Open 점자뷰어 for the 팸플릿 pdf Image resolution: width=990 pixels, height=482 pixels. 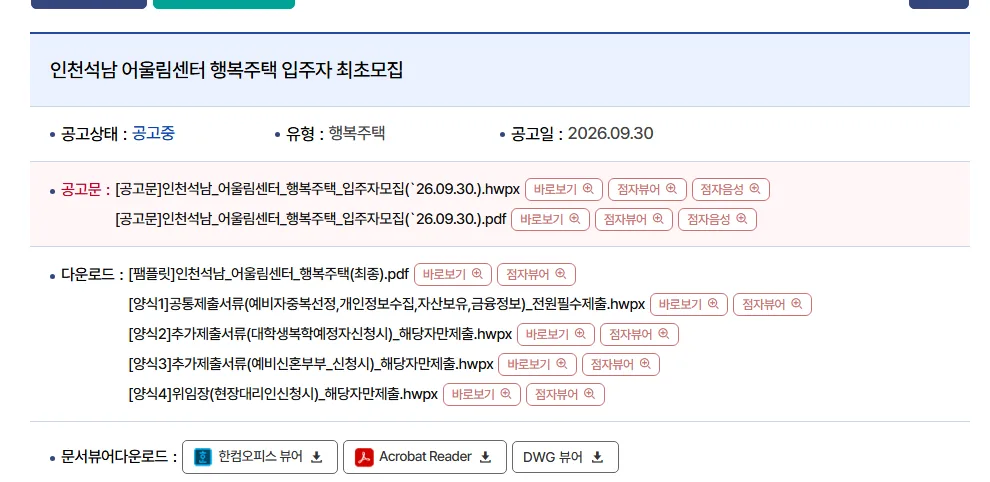(536, 274)
